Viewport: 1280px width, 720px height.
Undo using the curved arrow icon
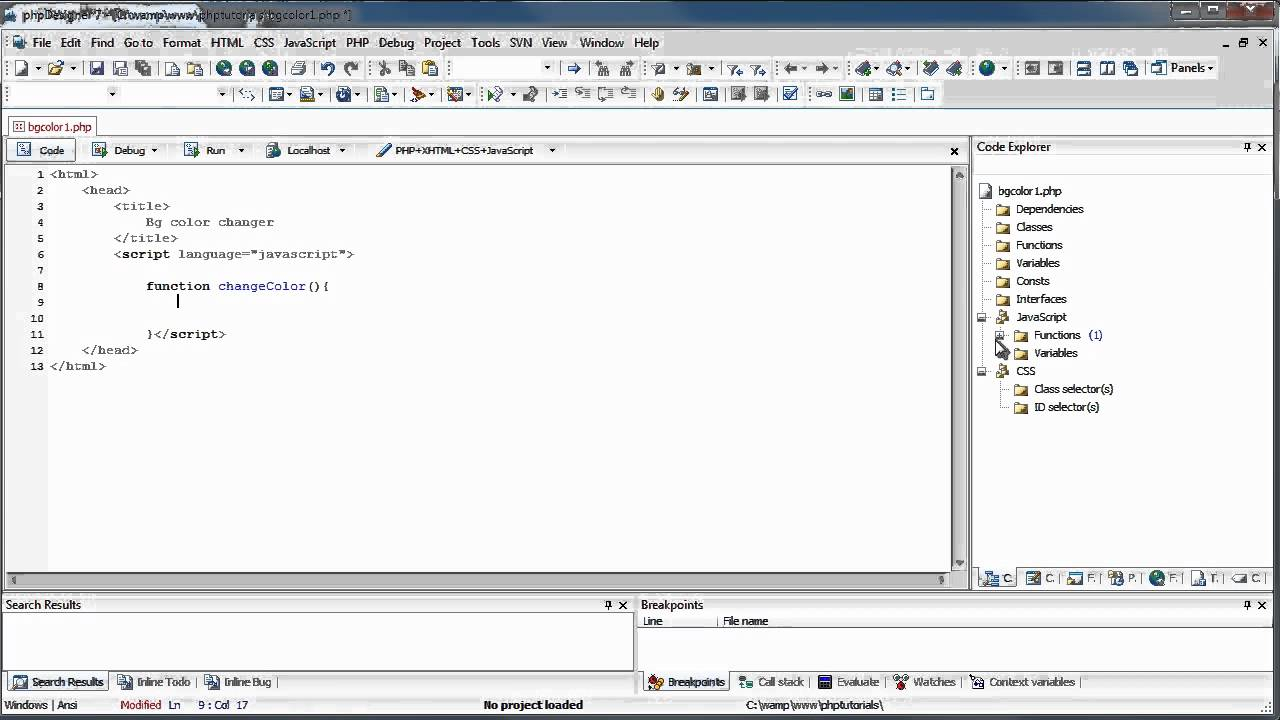[x=328, y=68]
